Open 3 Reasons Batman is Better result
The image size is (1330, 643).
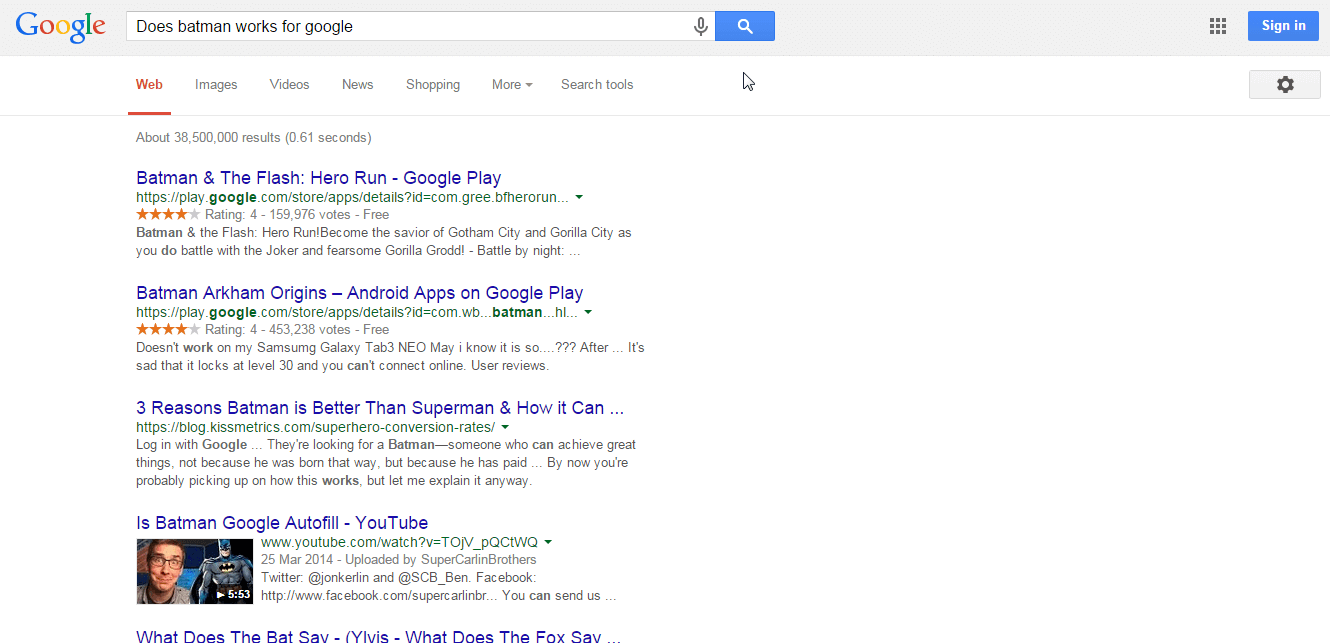pyautogui.click(x=380, y=408)
